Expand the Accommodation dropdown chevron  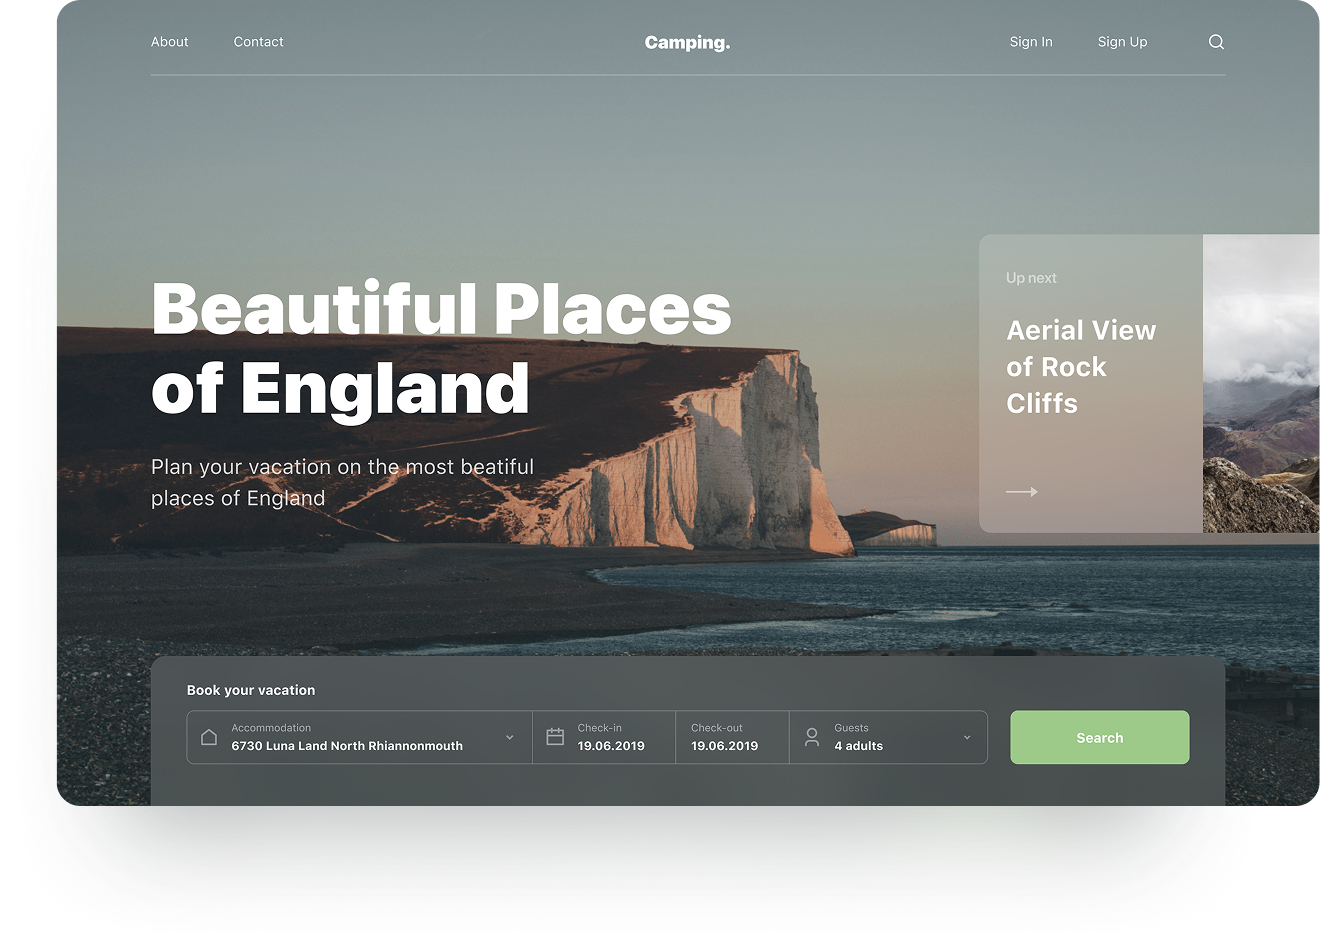[509, 738]
